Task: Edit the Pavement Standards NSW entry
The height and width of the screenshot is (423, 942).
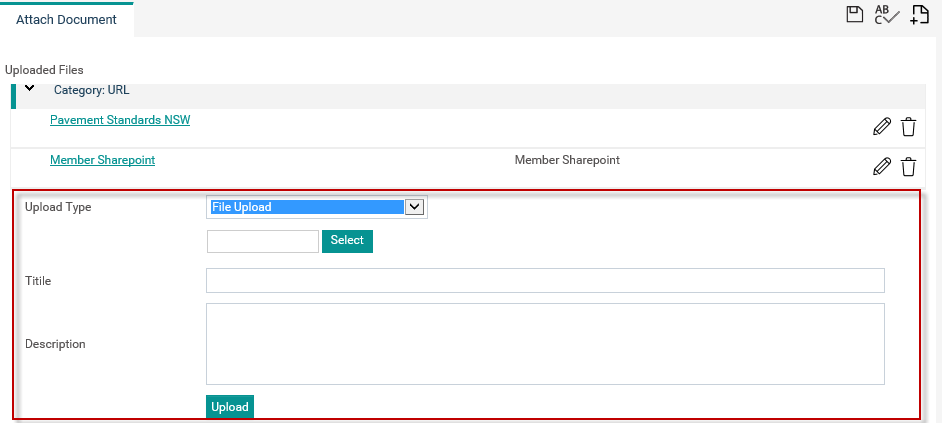Action: pos(881,127)
